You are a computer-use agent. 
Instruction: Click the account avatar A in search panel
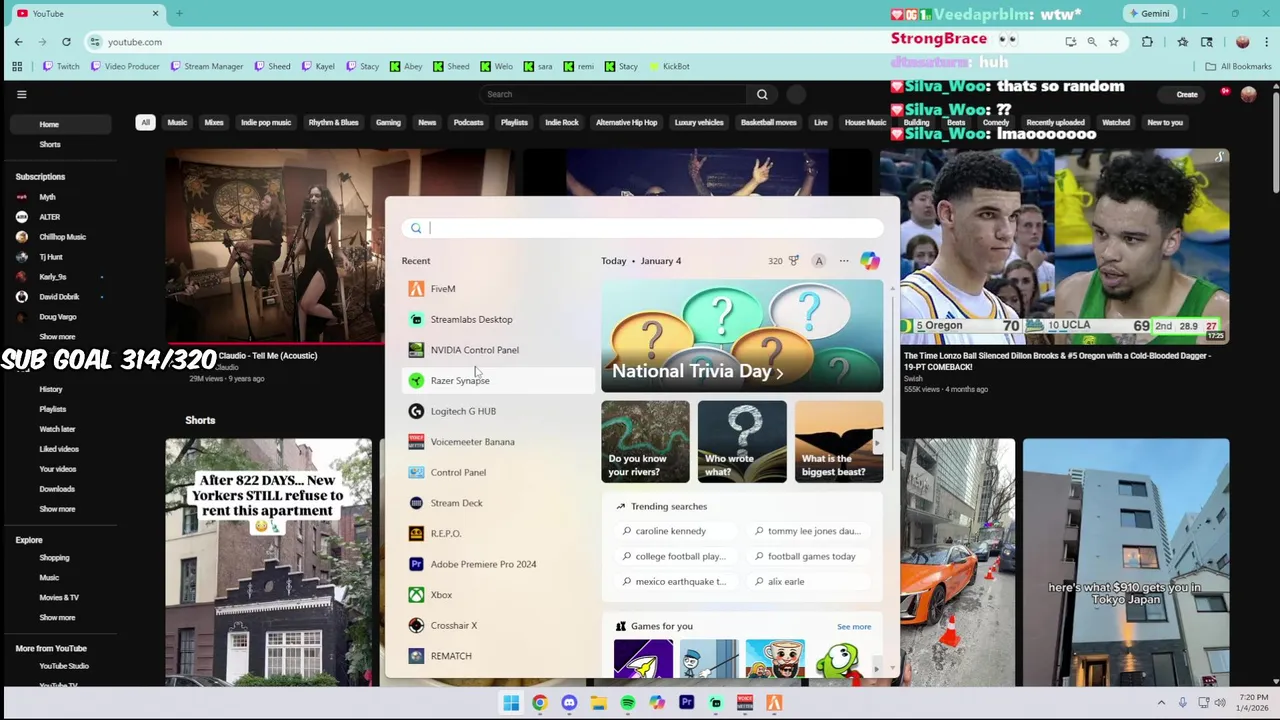[x=819, y=261]
